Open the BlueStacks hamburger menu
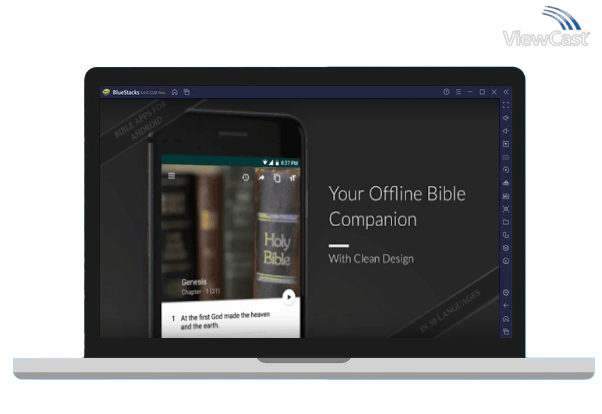This screenshot has height=414, width=602. coord(458,92)
